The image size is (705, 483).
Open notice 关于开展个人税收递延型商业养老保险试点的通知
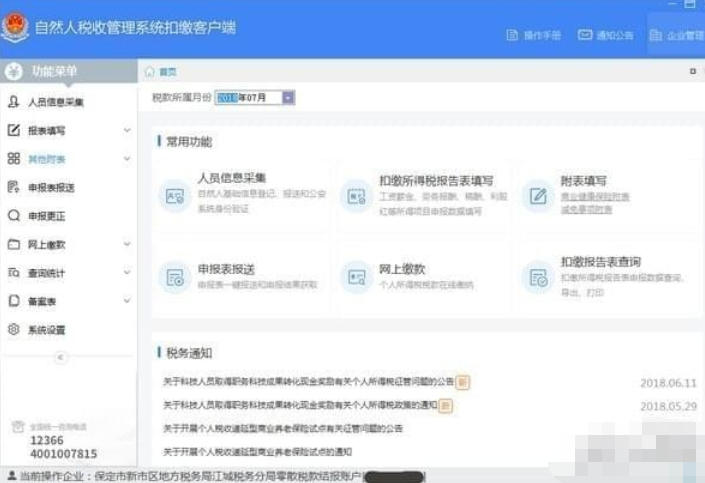pyautogui.click(x=257, y=451)
